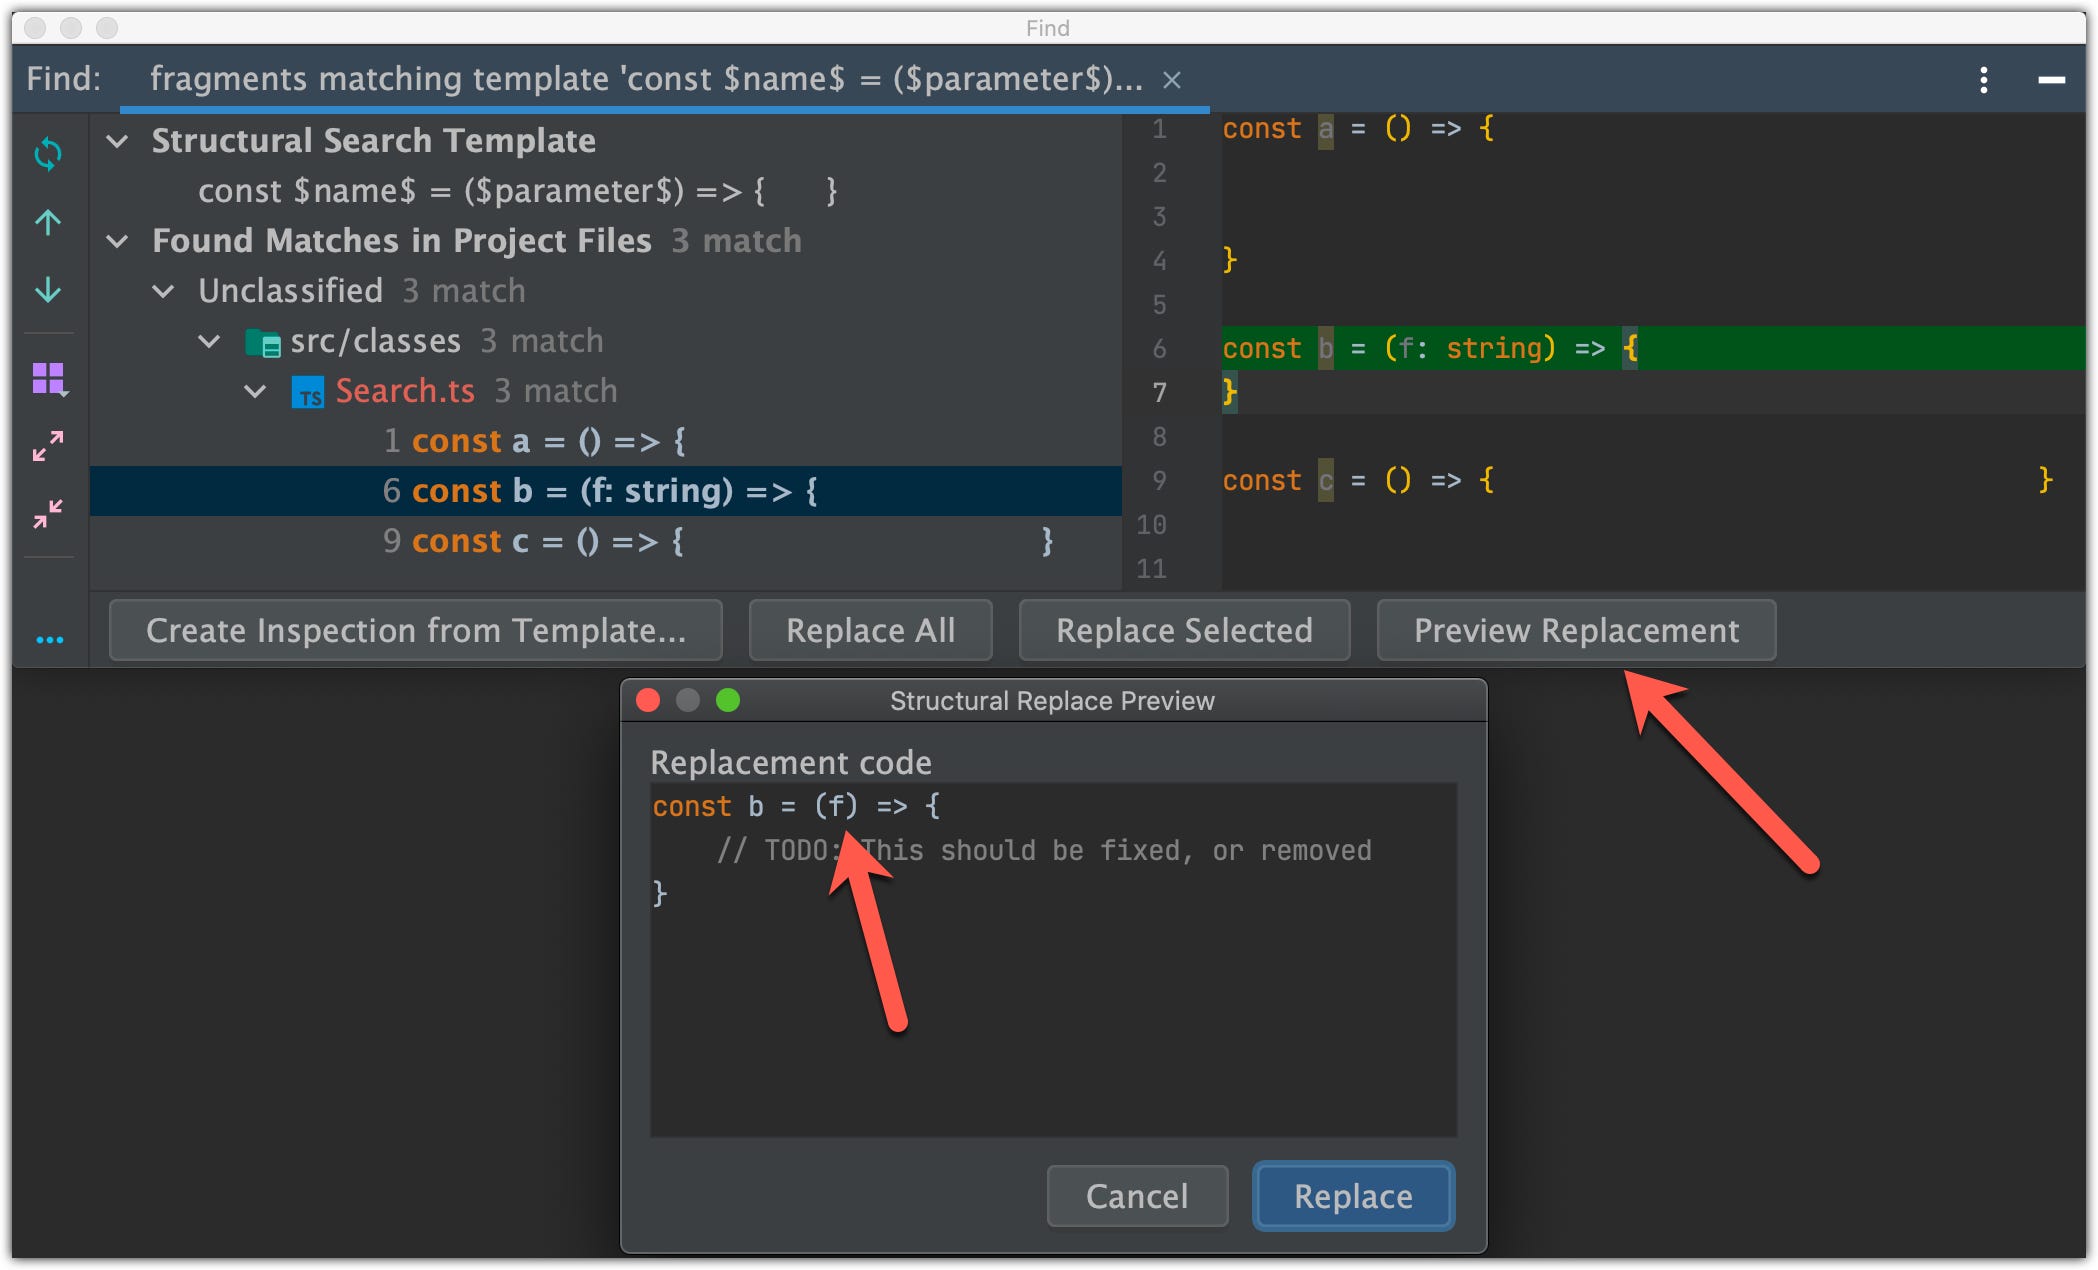The height and width of the screenshot is (1270, 2098).
Task: Open the blue three-dots more actions icon
Action: (49, 640)
